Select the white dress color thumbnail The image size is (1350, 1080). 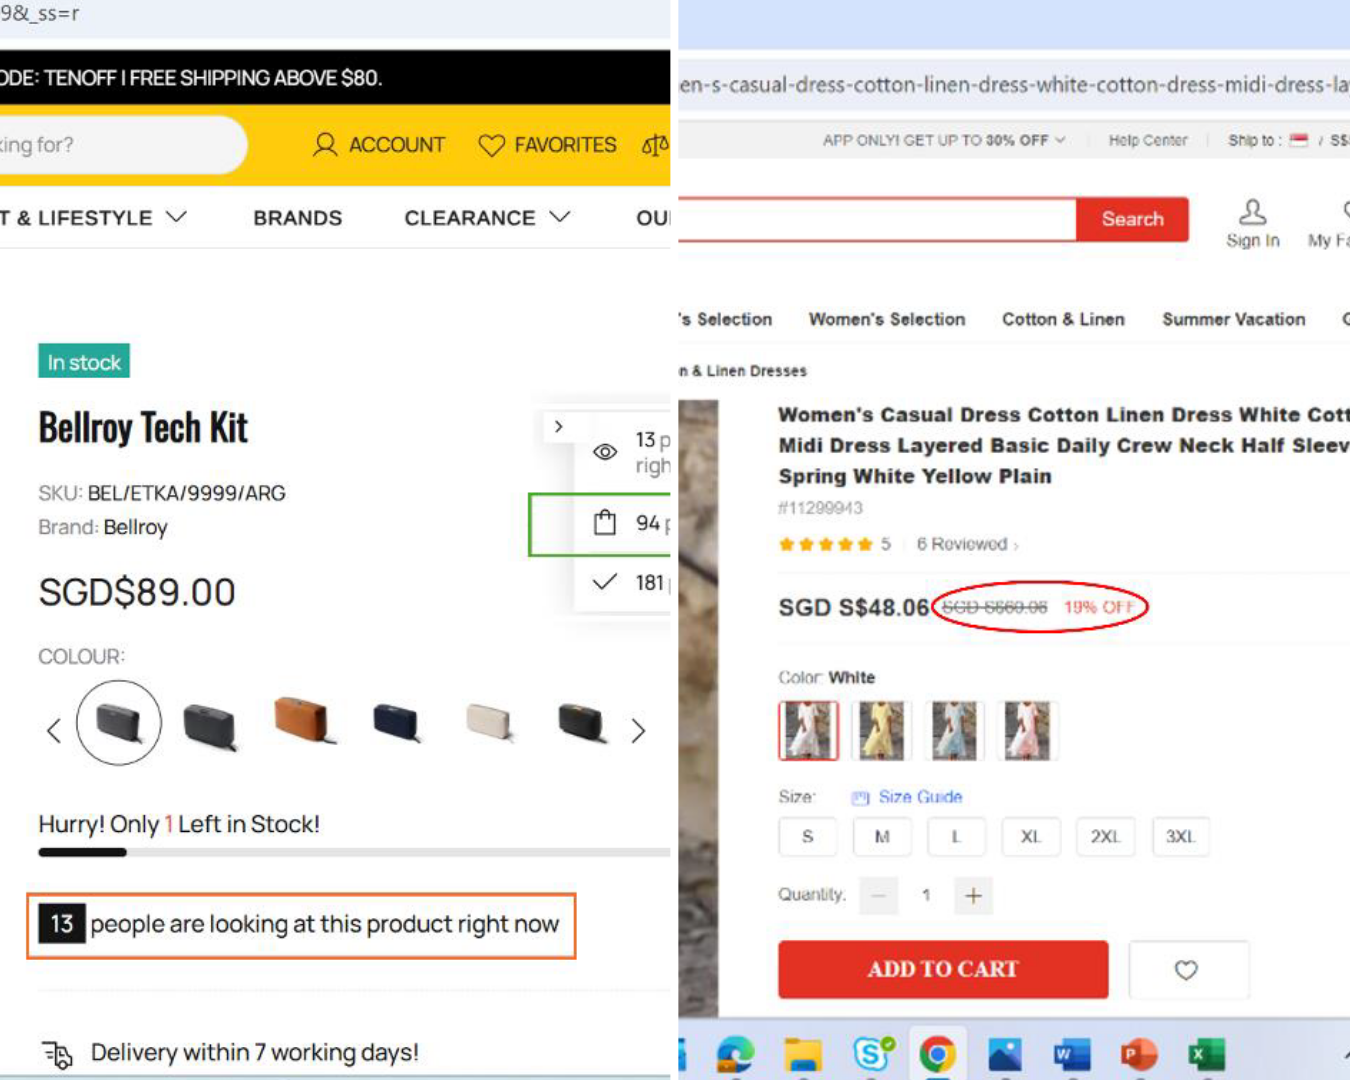[808, 730]
